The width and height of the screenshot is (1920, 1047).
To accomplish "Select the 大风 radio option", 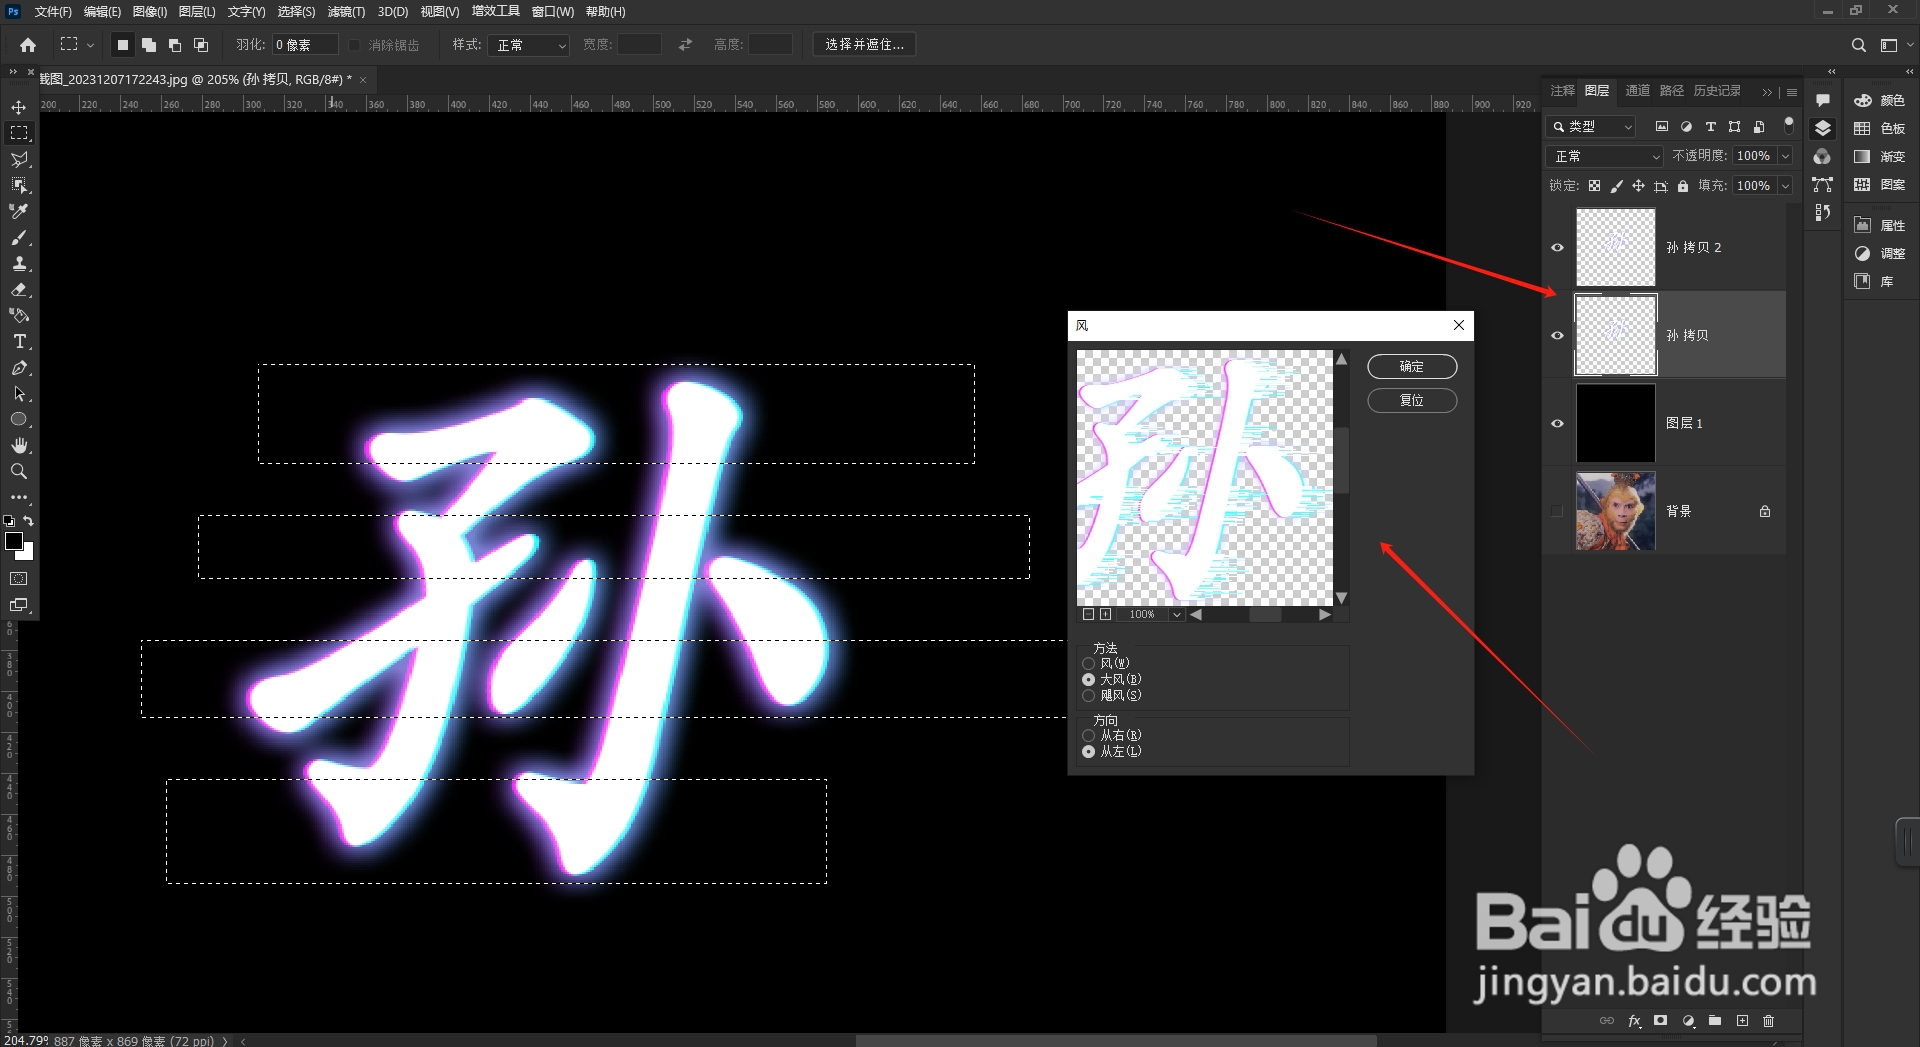I will 1089,679.
